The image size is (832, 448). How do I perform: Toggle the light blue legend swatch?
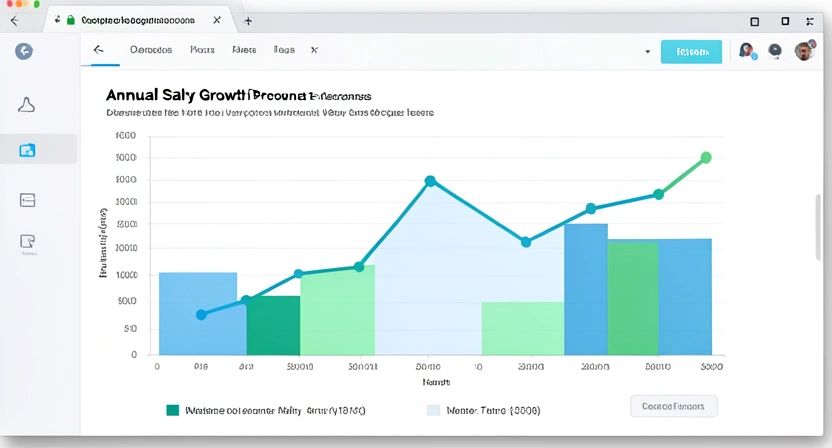(x=433, y=409)
